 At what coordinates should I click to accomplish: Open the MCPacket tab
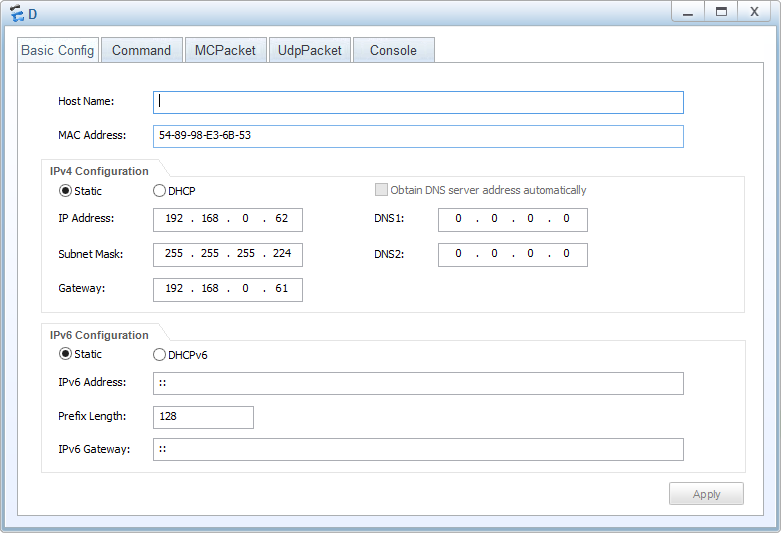pyautogui.click(x=225, y=50)
